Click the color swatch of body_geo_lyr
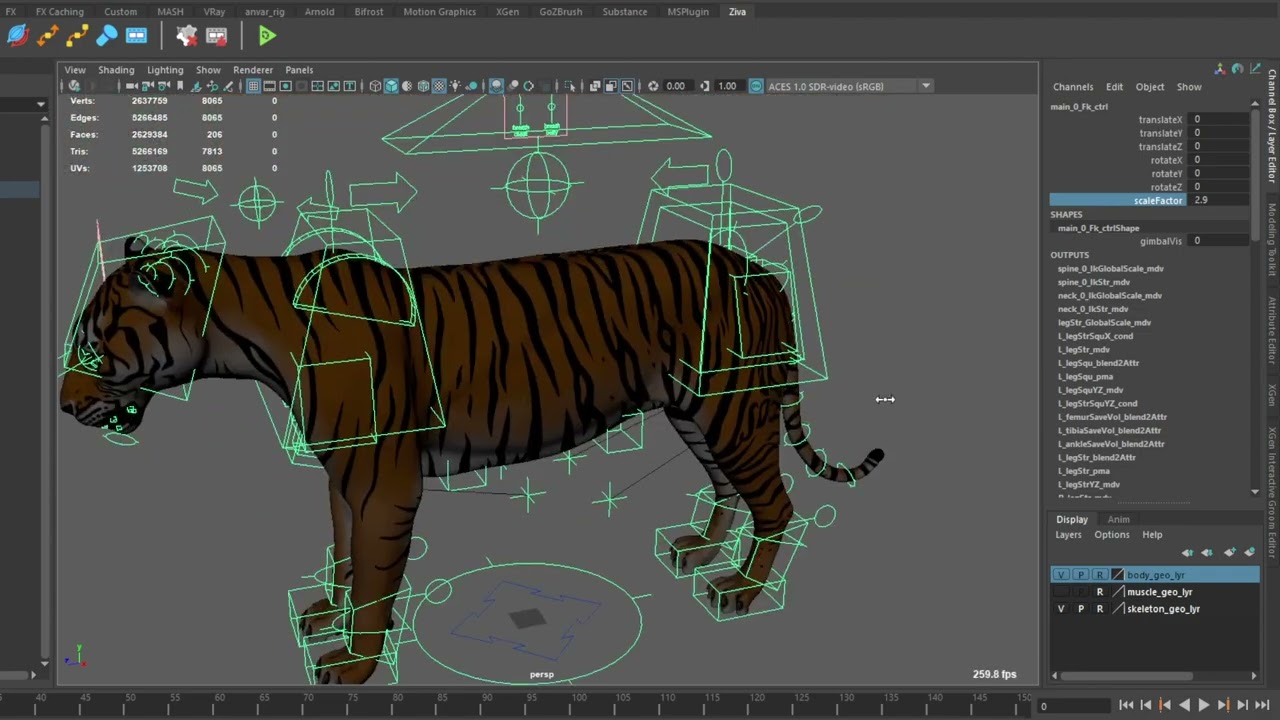 point(1118,575)
